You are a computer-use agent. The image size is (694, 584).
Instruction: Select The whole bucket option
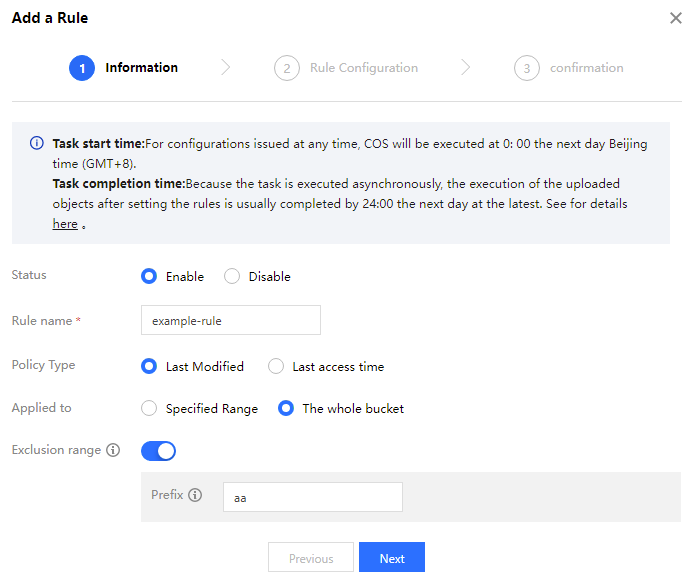286,408
